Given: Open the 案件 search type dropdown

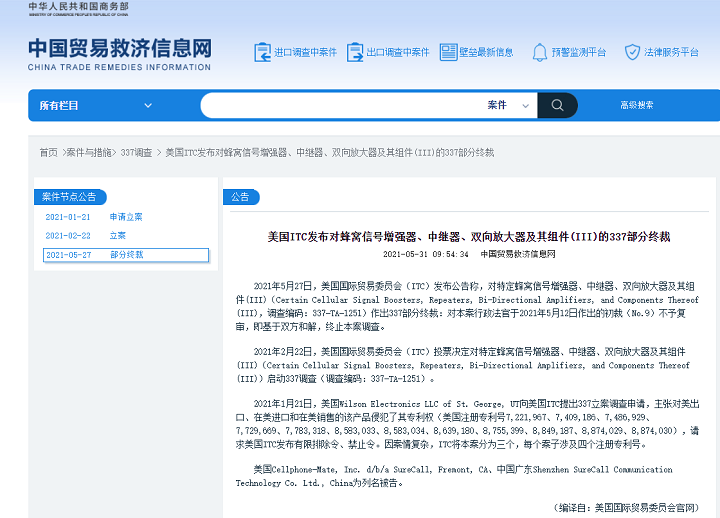Looking at the screenshot, I should (x=508, y=105).
